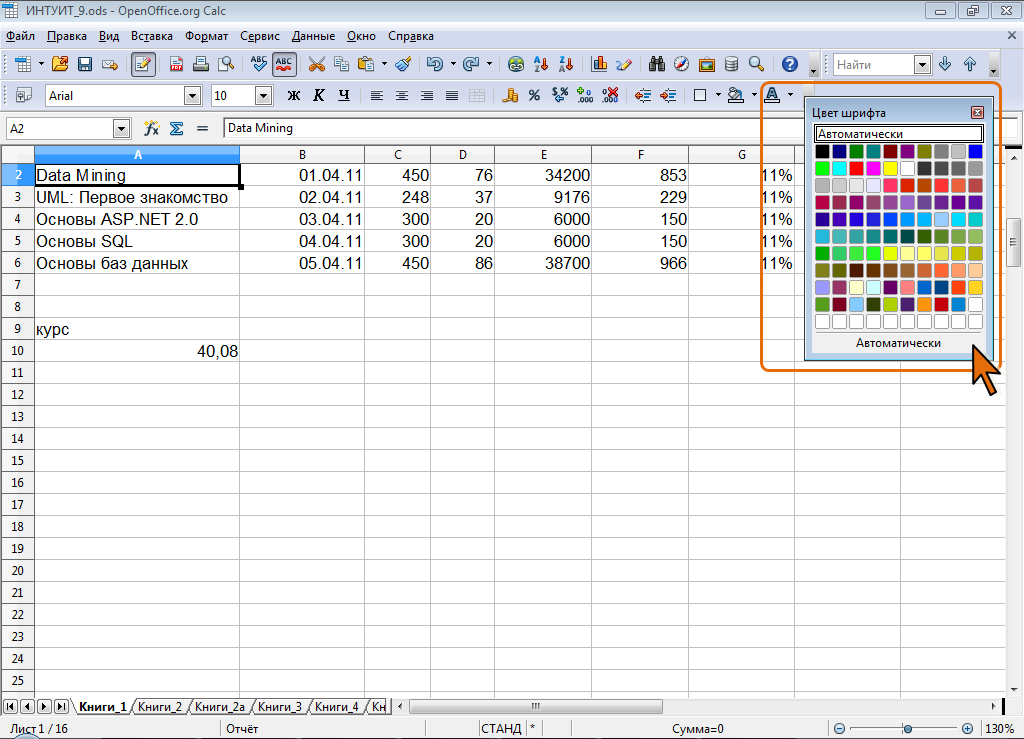Click the Sum sigma icon

[176, 129]
